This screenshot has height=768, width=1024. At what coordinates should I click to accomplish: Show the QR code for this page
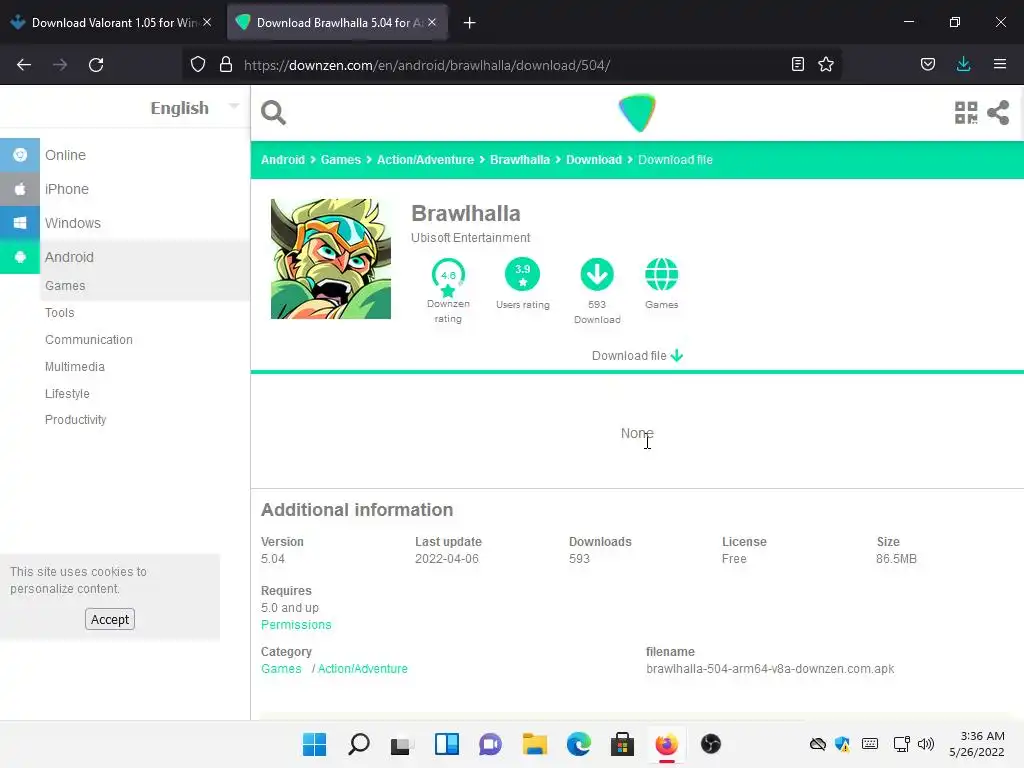tap(966, 112)
